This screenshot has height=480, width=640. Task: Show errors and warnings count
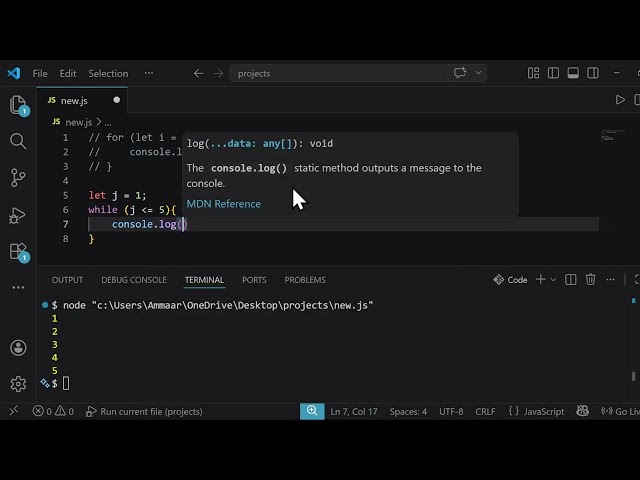pyautogui.click(x=53, y=411)
